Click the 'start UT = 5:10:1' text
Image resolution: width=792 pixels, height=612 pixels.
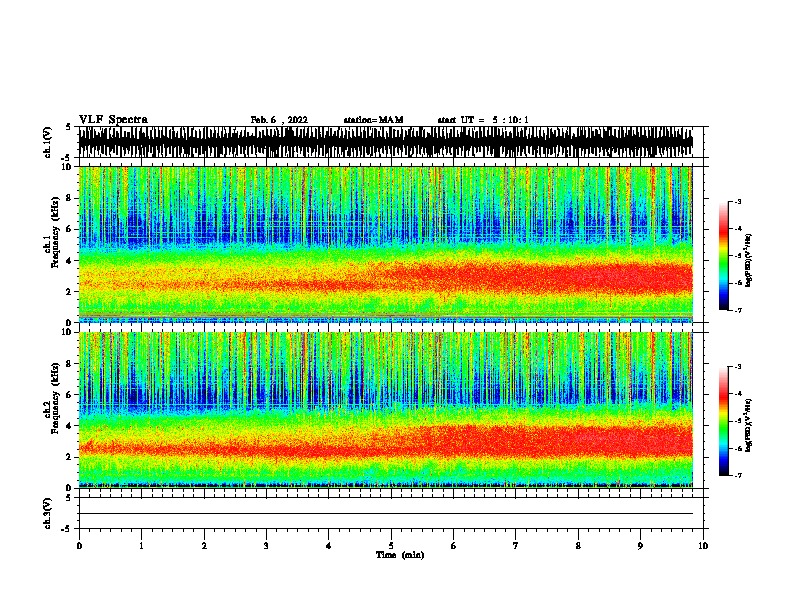pyautogui.click(x=483, y=120)
